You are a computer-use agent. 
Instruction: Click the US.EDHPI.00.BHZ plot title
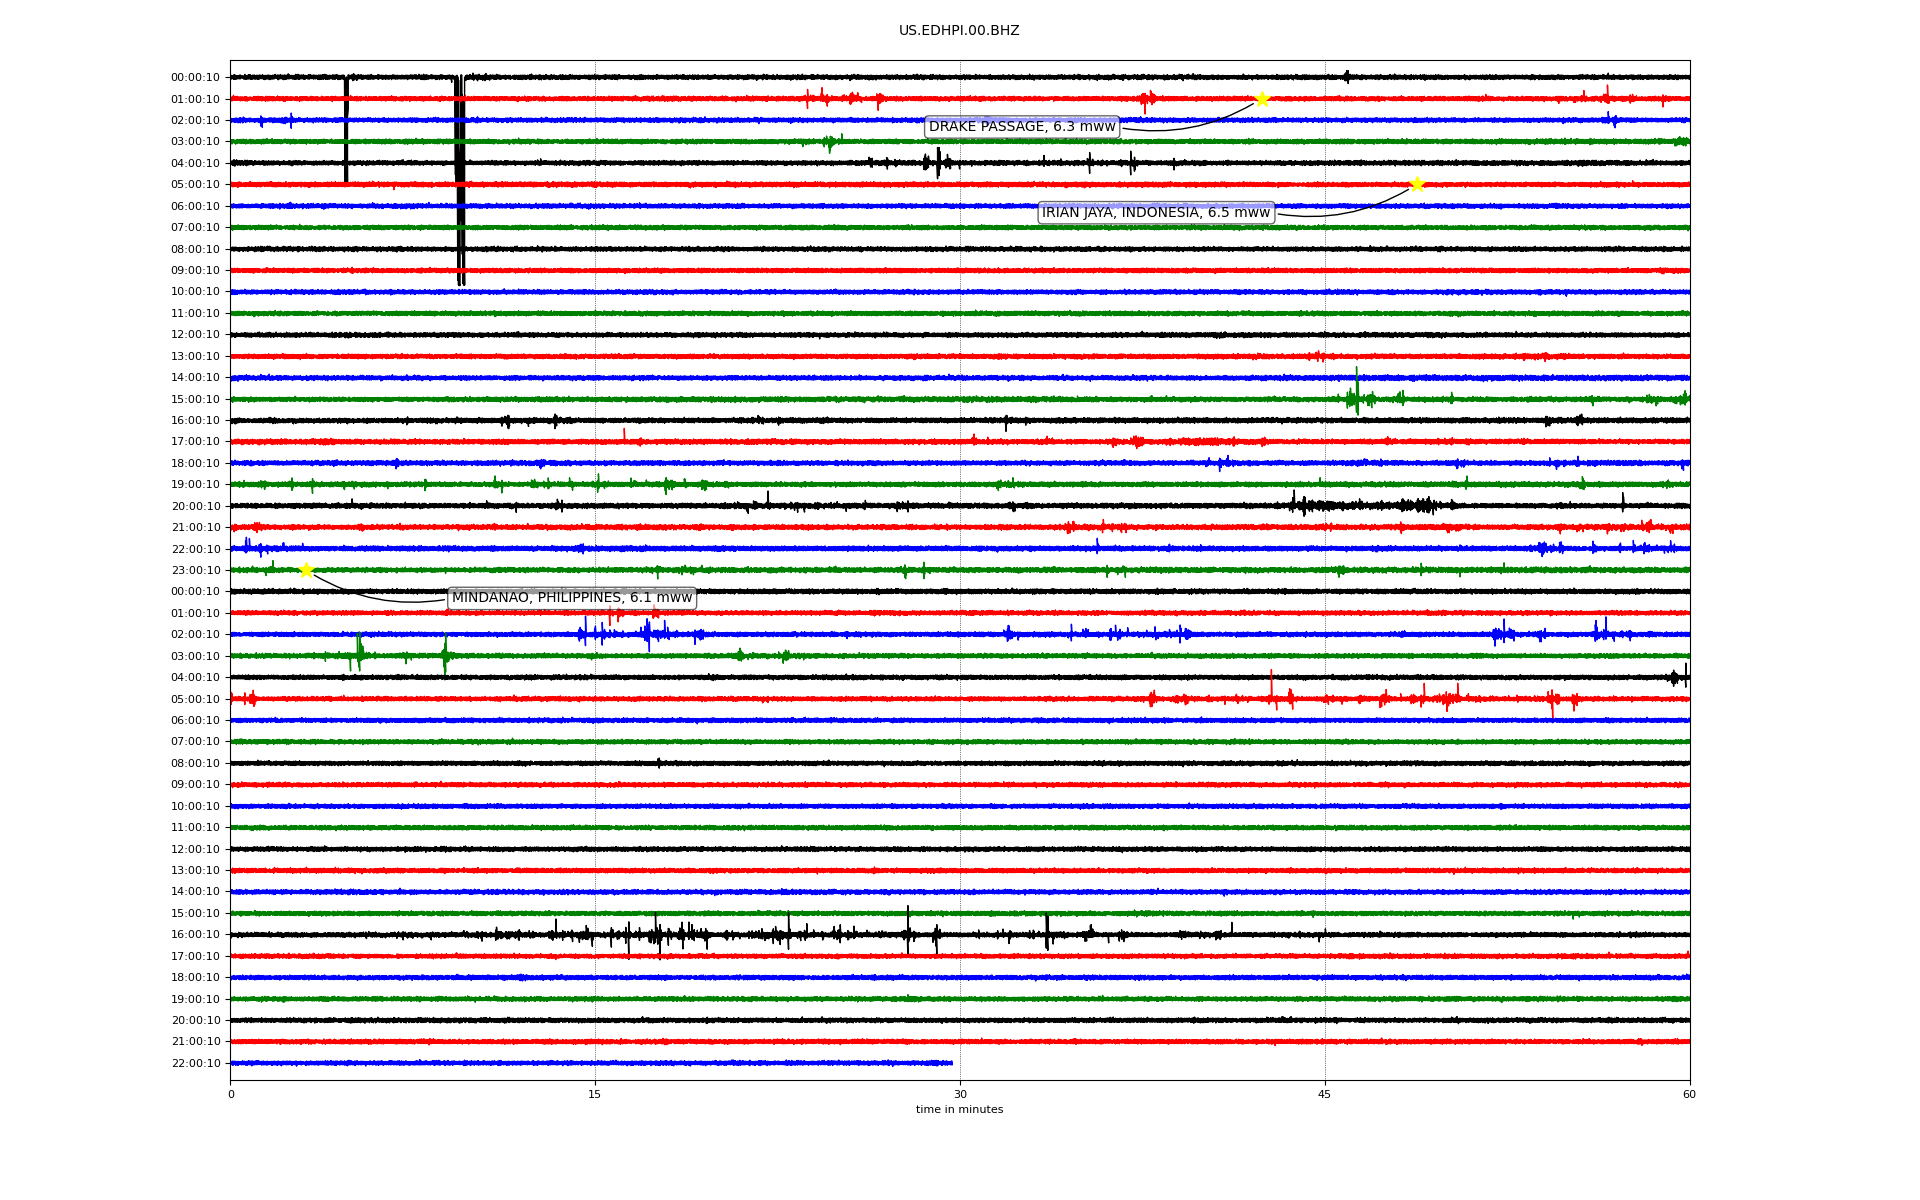958,31
